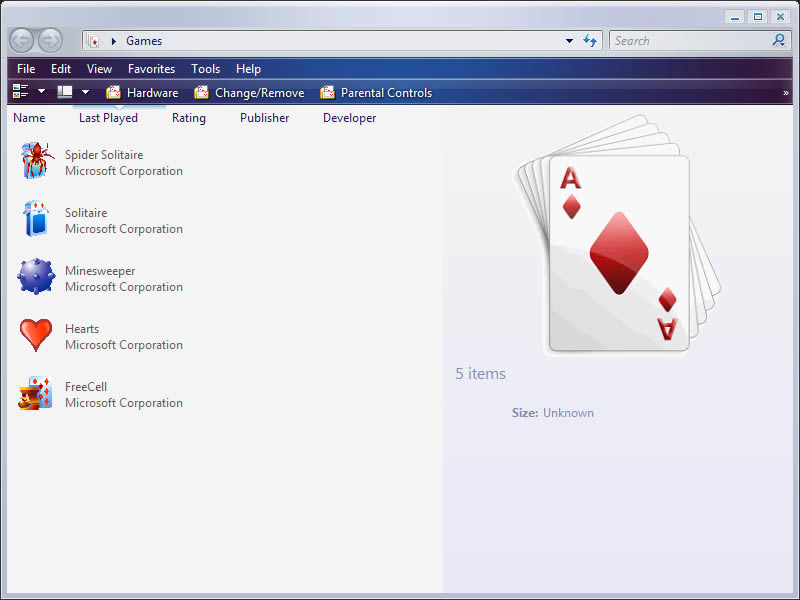The width and height of the screenshot is (800, 600).
Task: Select the Solitaire card deck icon
Action: pos(36,219)
